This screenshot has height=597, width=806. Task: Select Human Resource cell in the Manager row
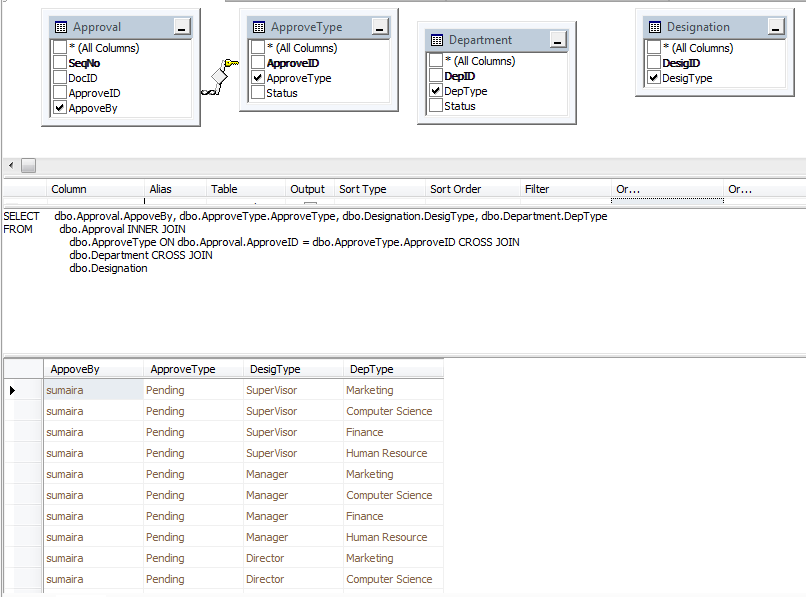[x=393, y=537]
